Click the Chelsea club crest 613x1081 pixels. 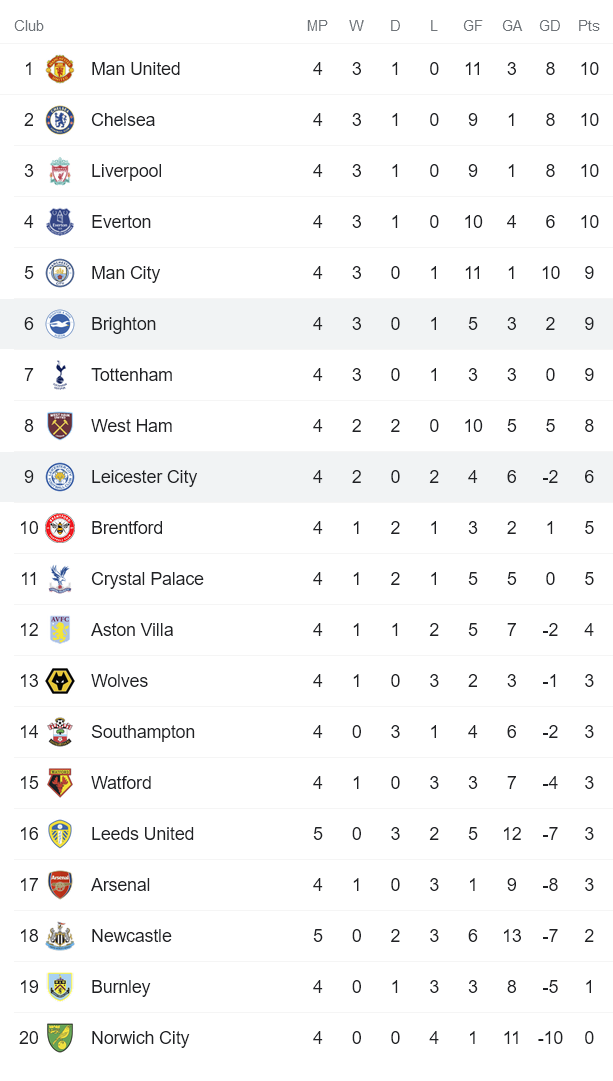(x=58, y=120)
